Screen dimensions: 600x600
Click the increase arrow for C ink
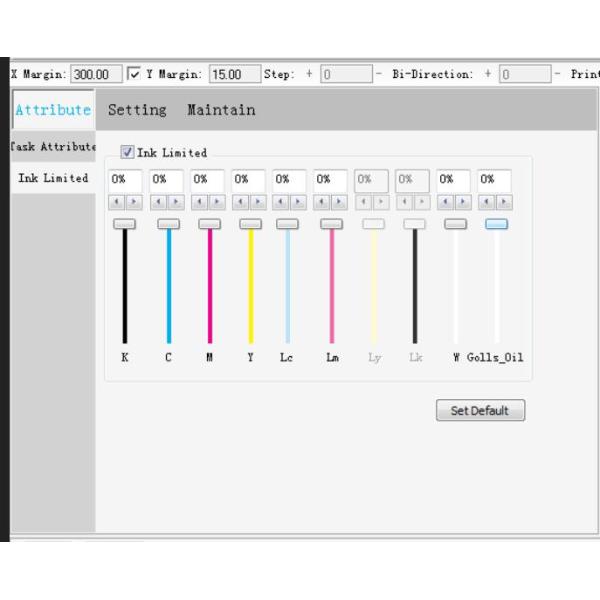[176, 202]
